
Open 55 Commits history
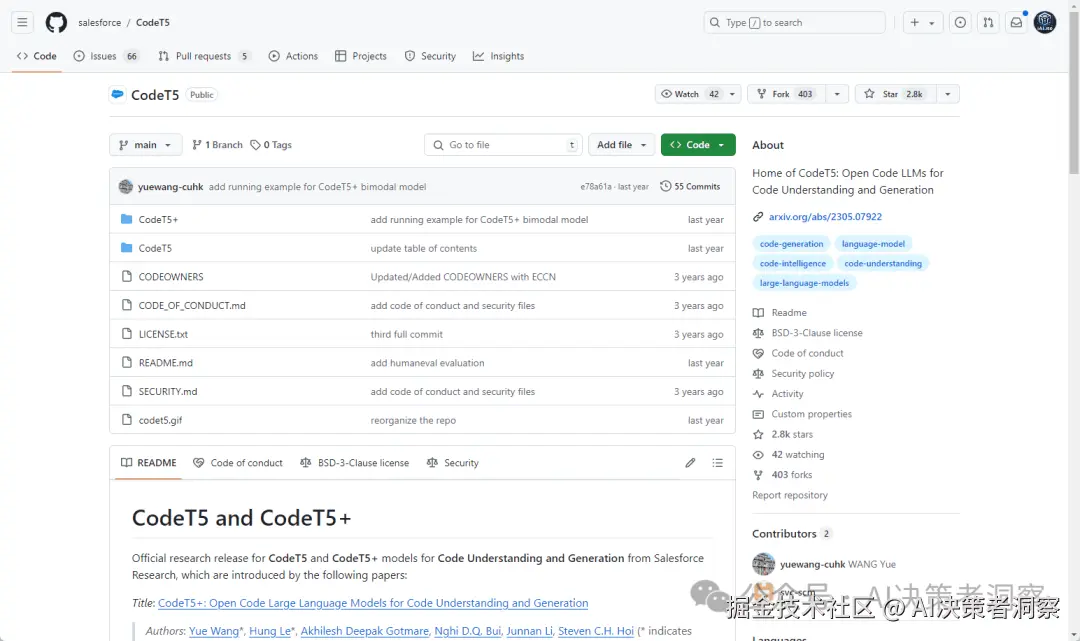click(x=690, y=187)
